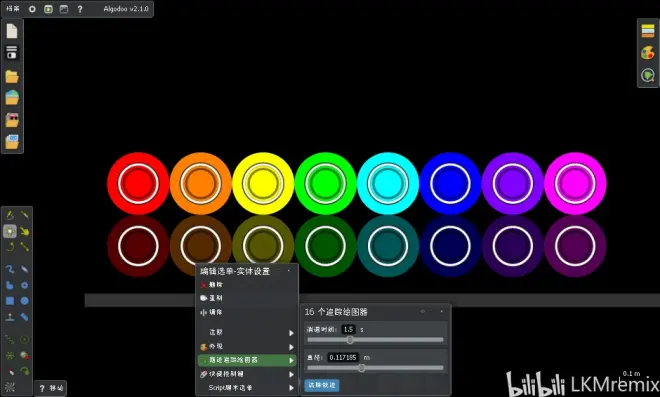Expand the selection submenu arrow above appearance
The height and width of the screenshot is (397, 660).
(x=291, y=333)
